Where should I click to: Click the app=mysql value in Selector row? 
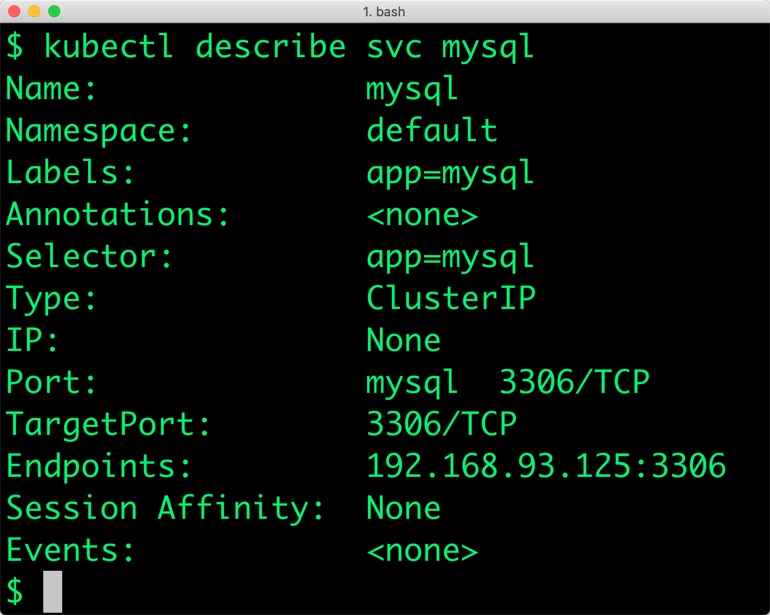click(450, 257)
